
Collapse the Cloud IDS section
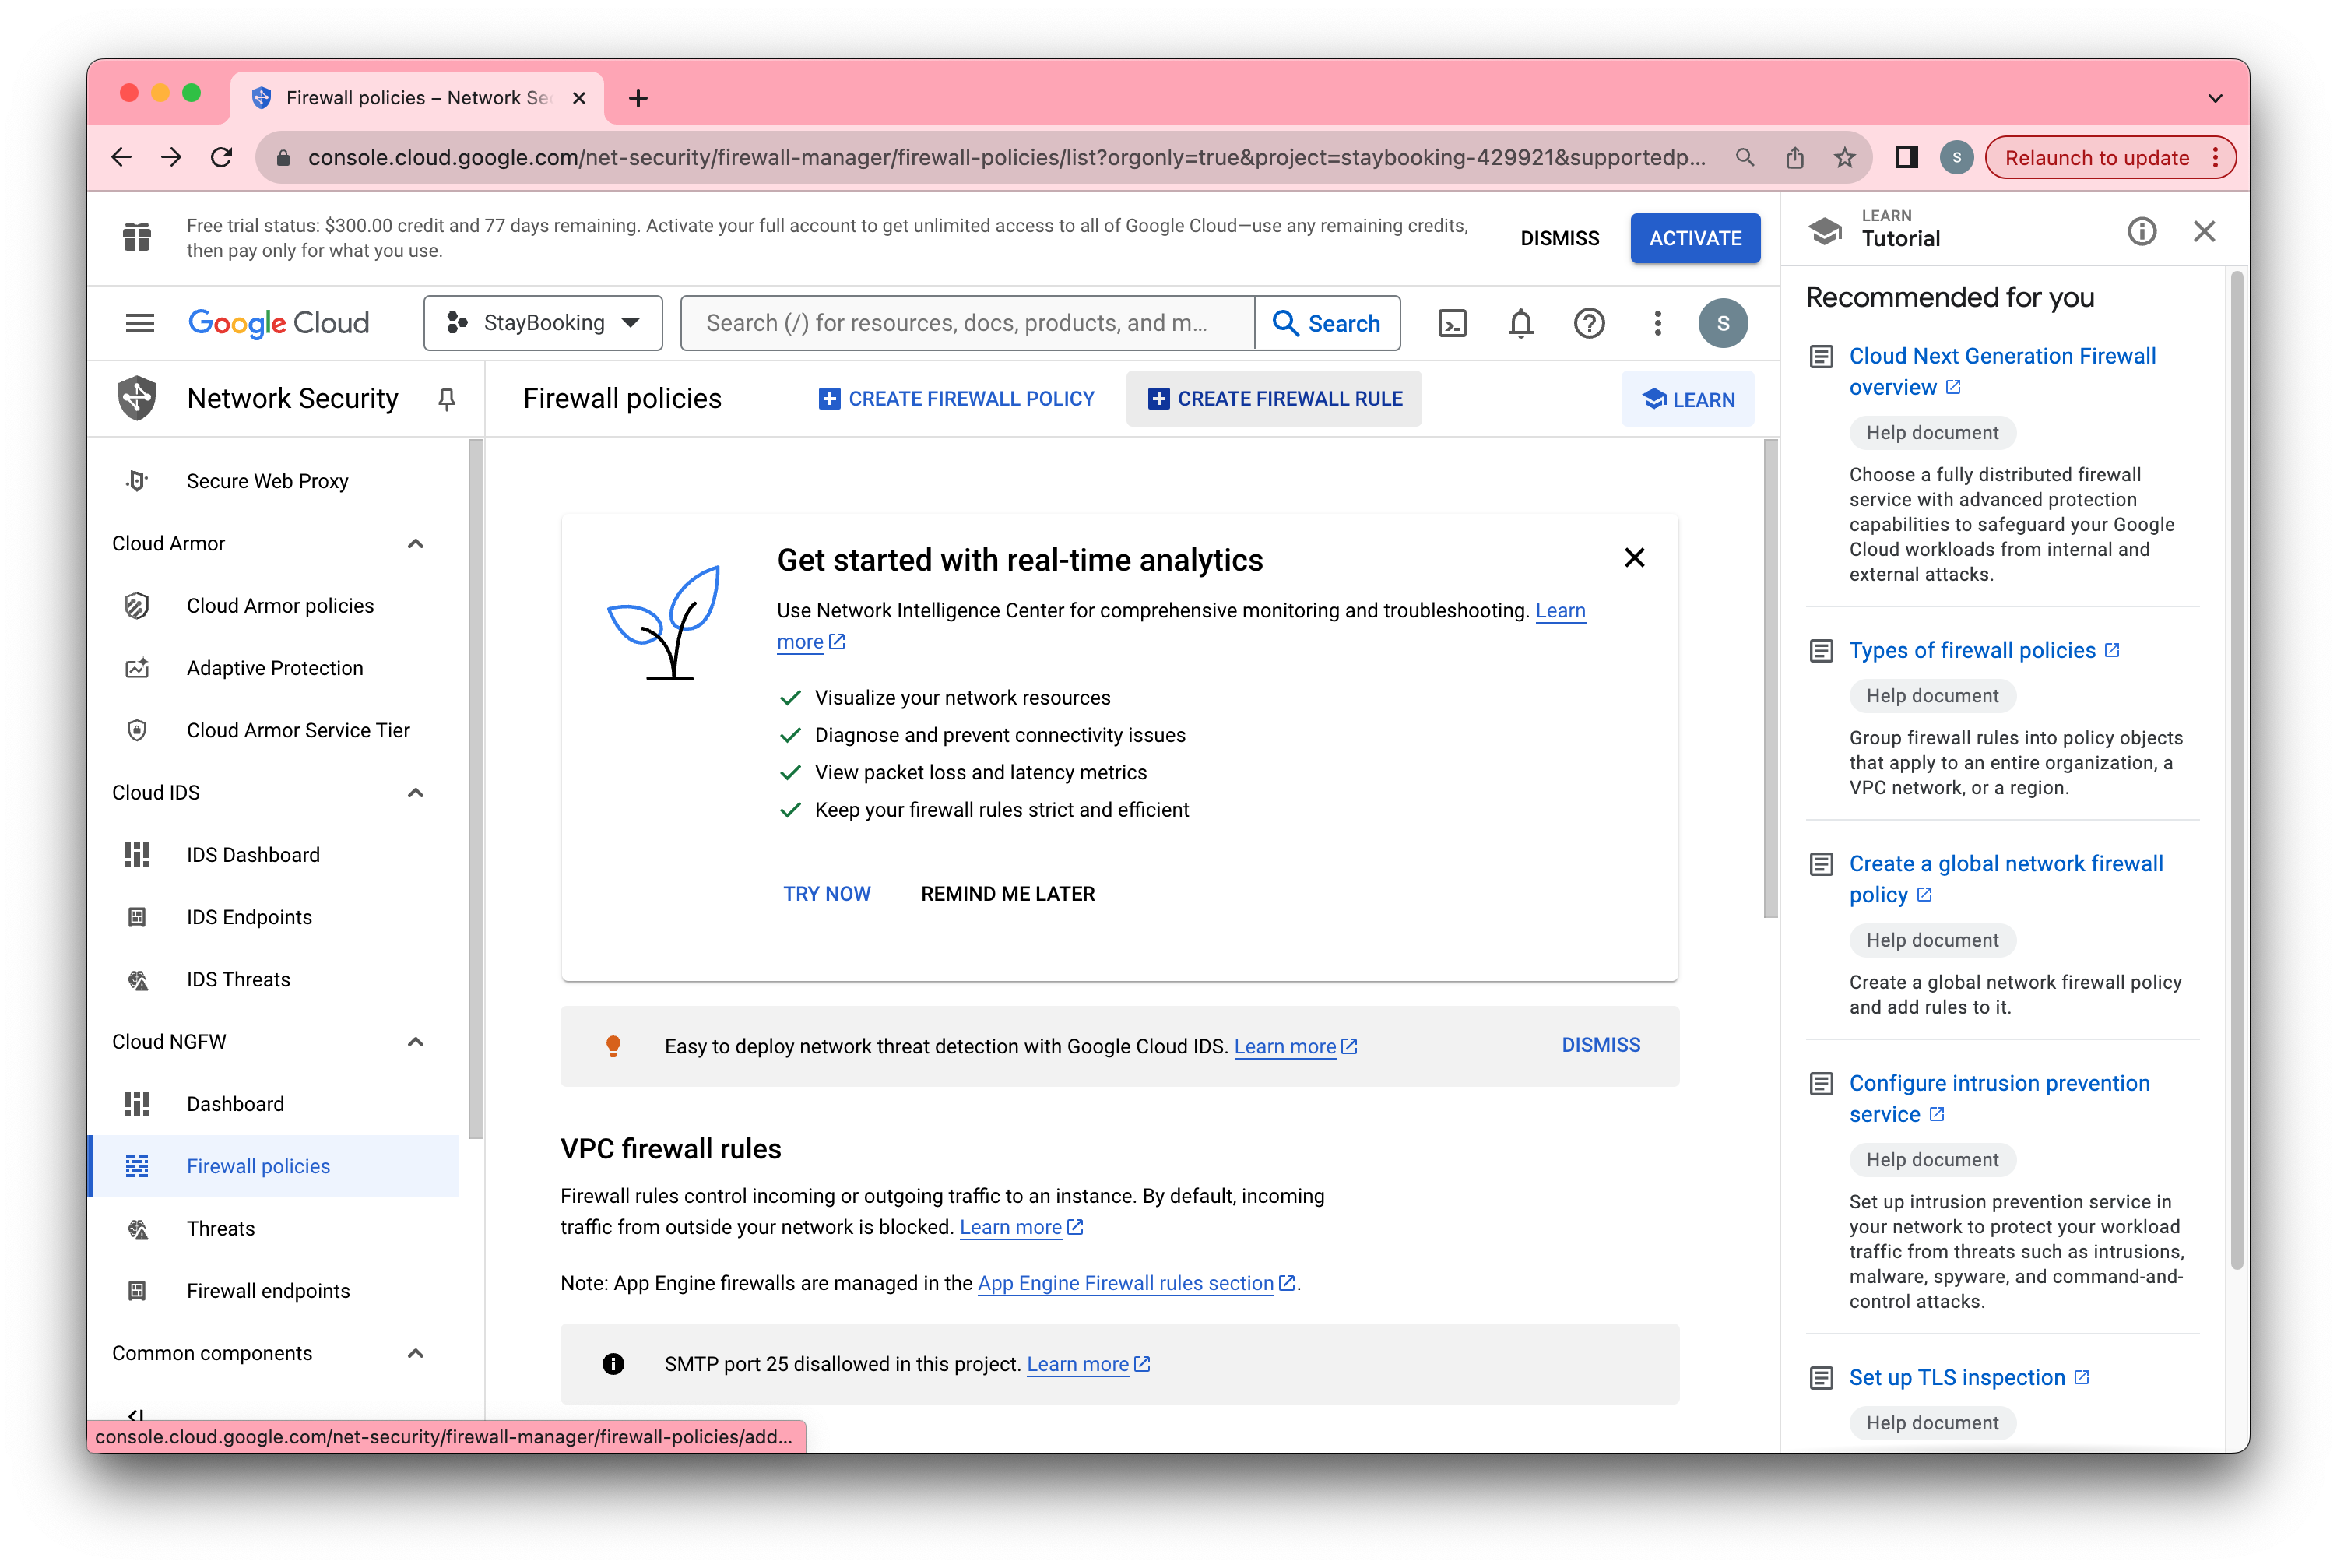pos(416,793)
